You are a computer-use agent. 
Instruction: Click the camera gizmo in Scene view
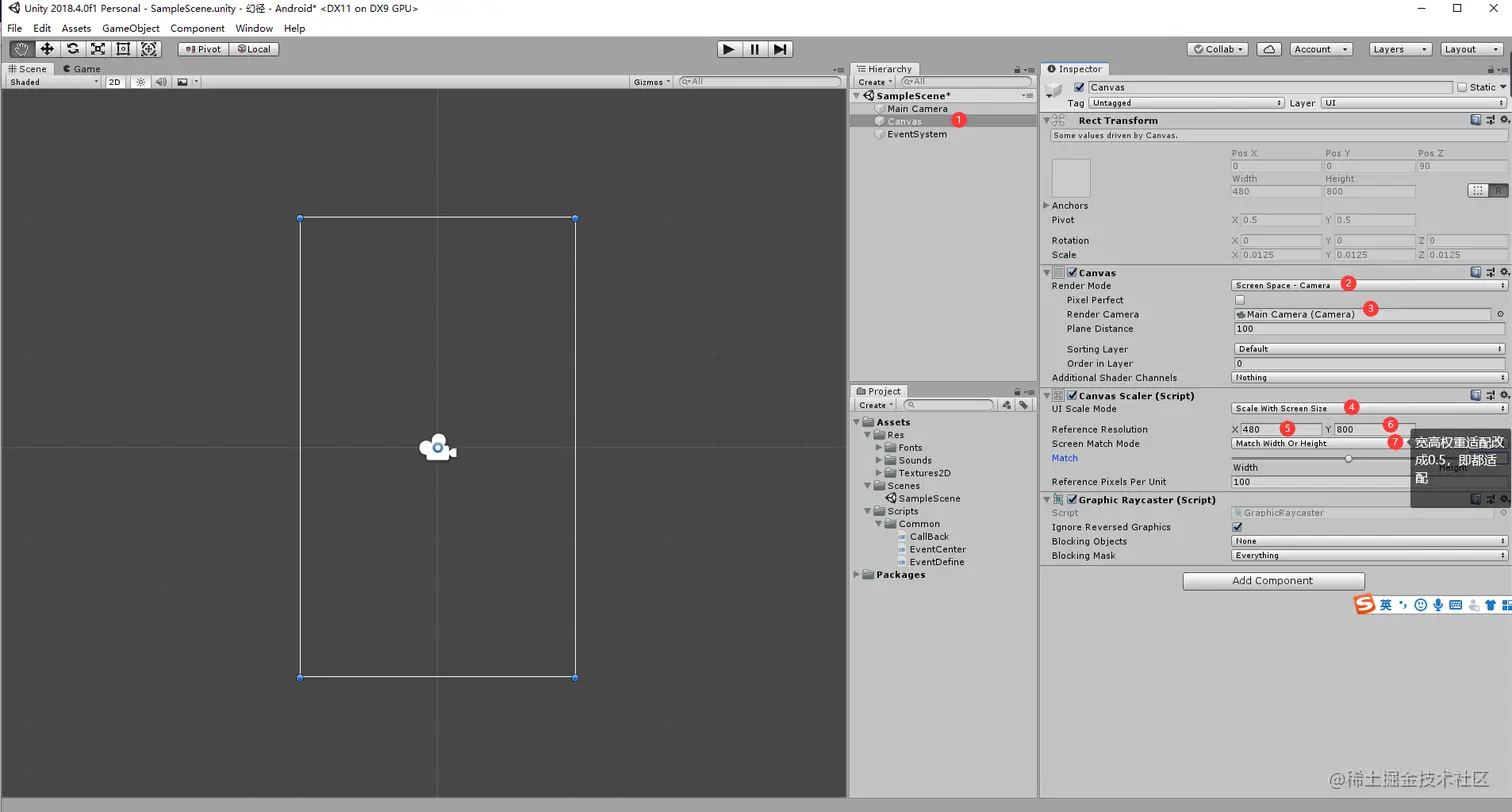point(438,448)
